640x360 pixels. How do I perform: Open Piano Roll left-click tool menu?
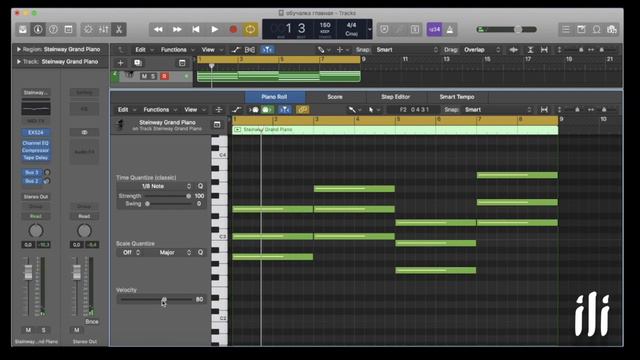click(354, 110)
